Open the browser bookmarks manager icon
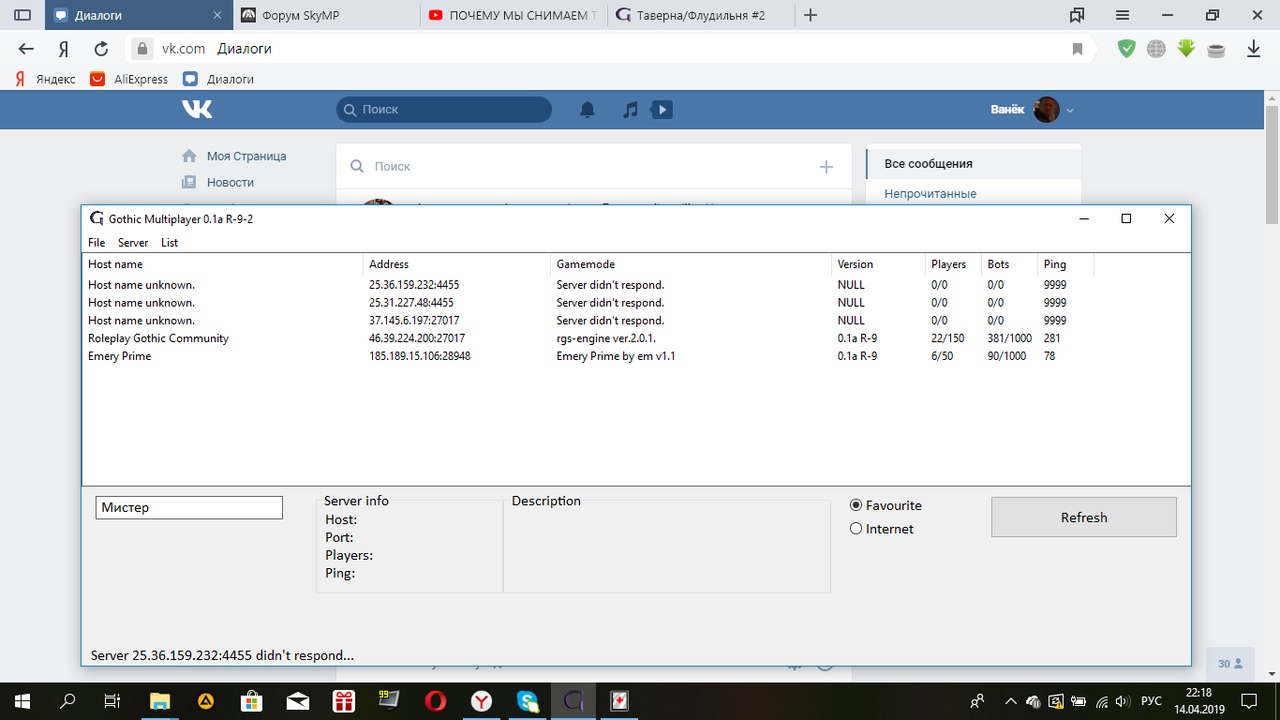The image size is (1280, 720). 1077,15
